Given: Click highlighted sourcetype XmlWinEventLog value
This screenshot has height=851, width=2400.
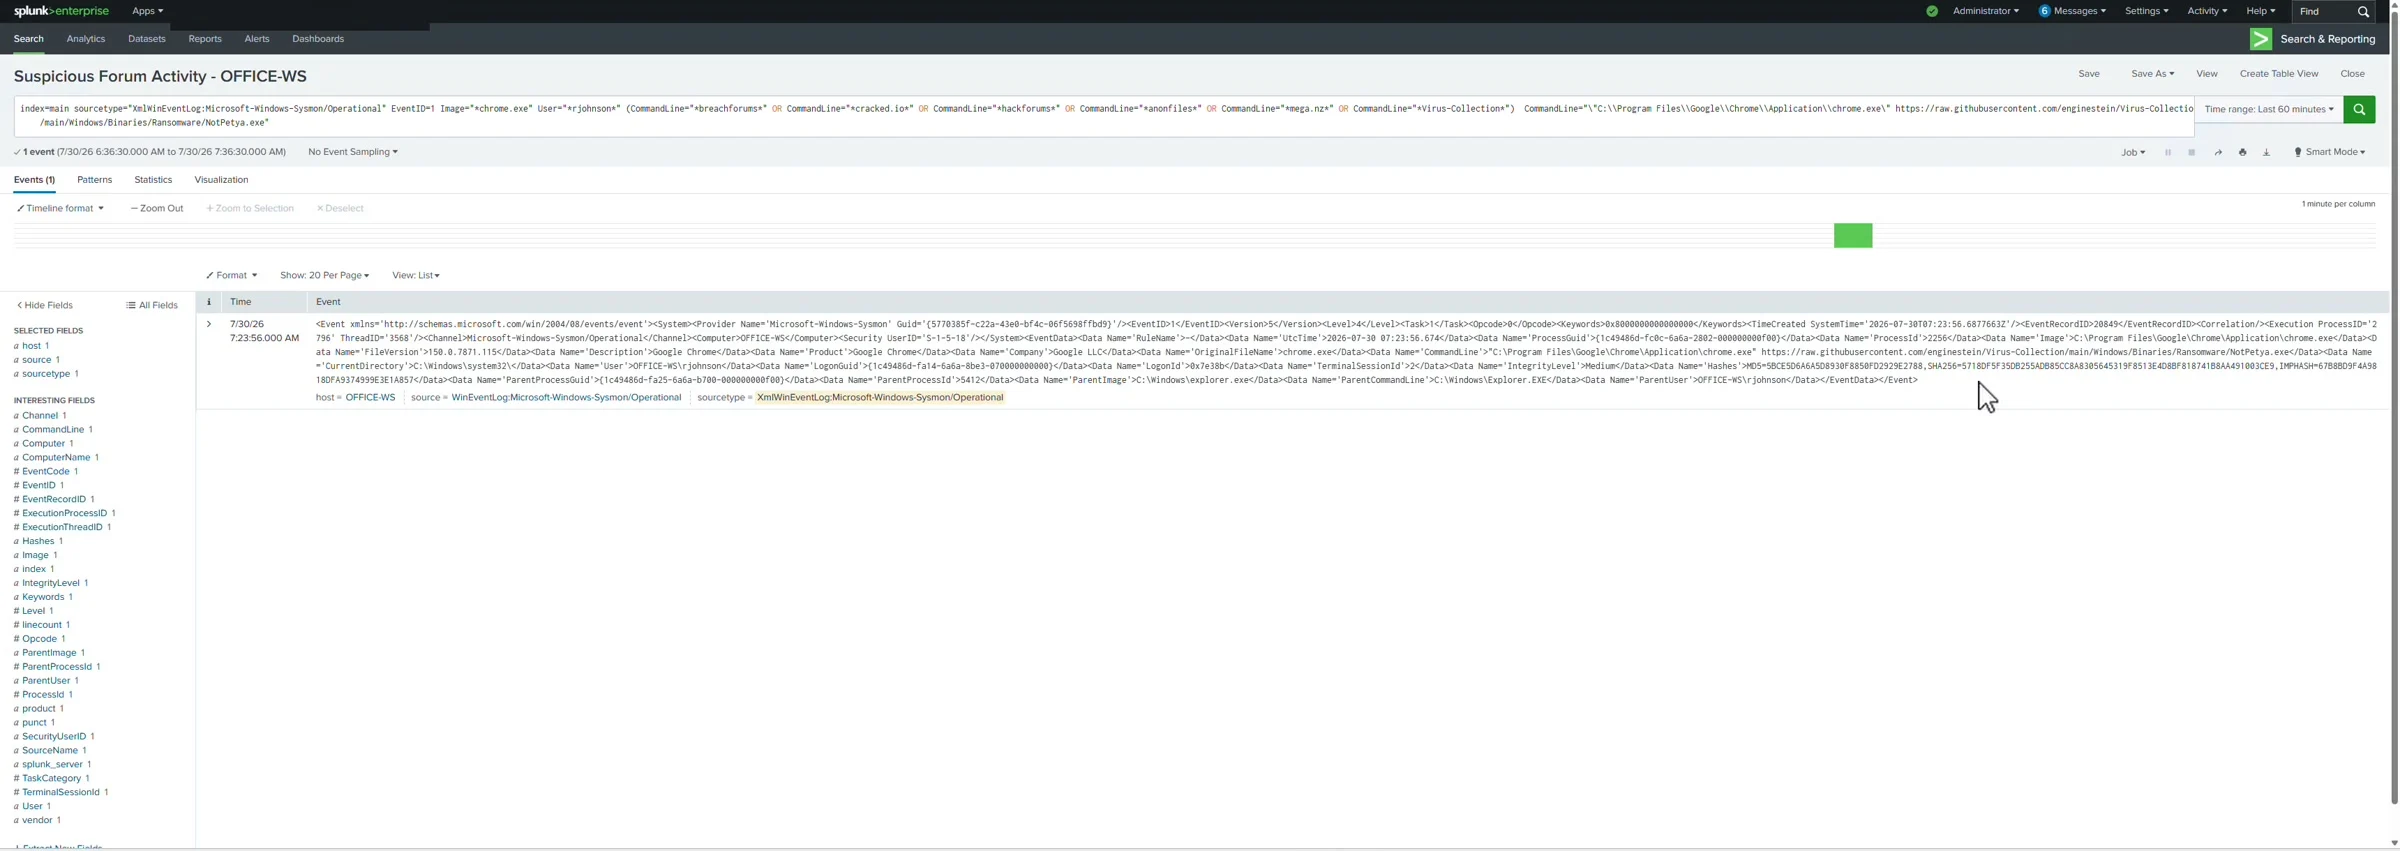Looking at the screenshot, I should point(880,397).
